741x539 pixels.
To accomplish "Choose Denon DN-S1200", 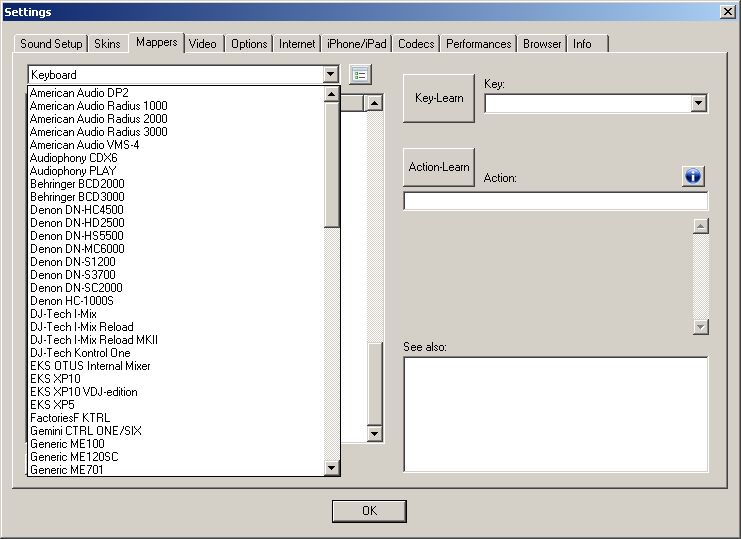I will click(x=176, y=262).
